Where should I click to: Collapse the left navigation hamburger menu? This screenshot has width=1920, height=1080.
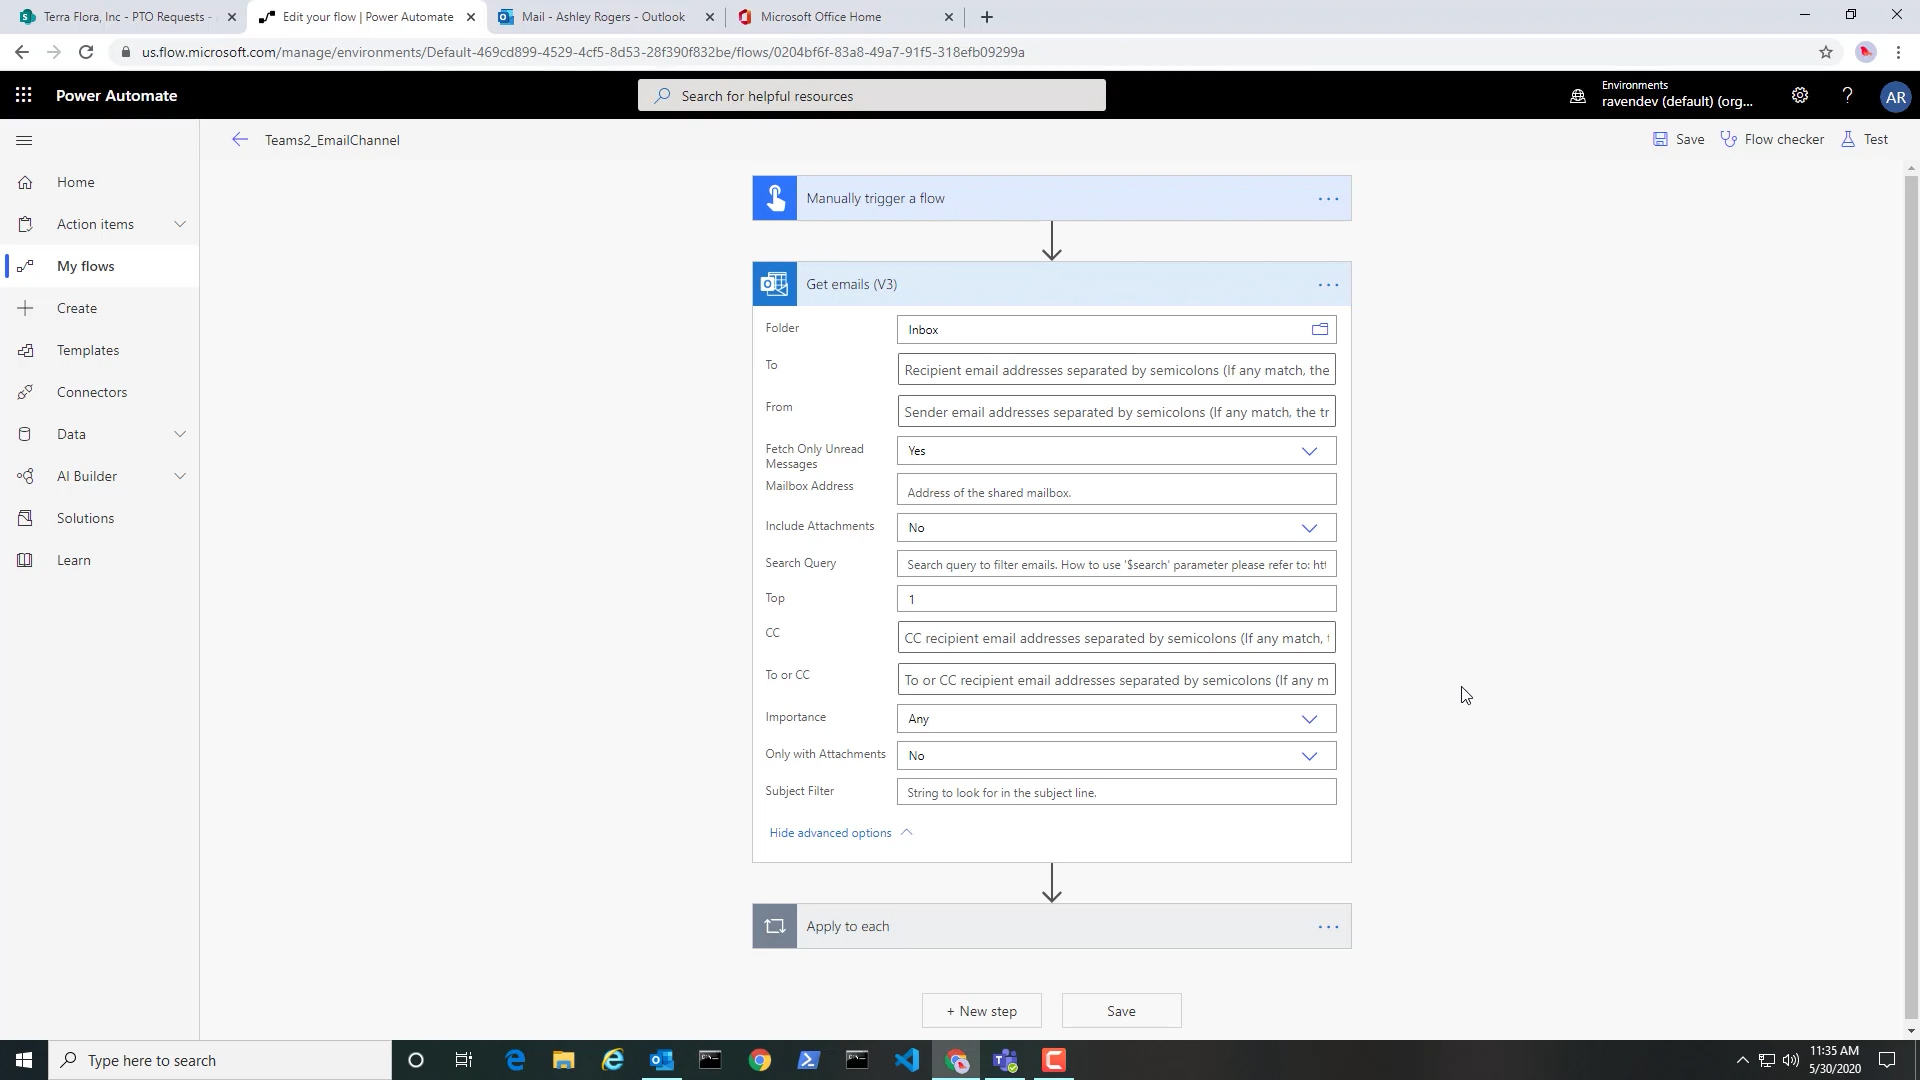click(25, 140)
